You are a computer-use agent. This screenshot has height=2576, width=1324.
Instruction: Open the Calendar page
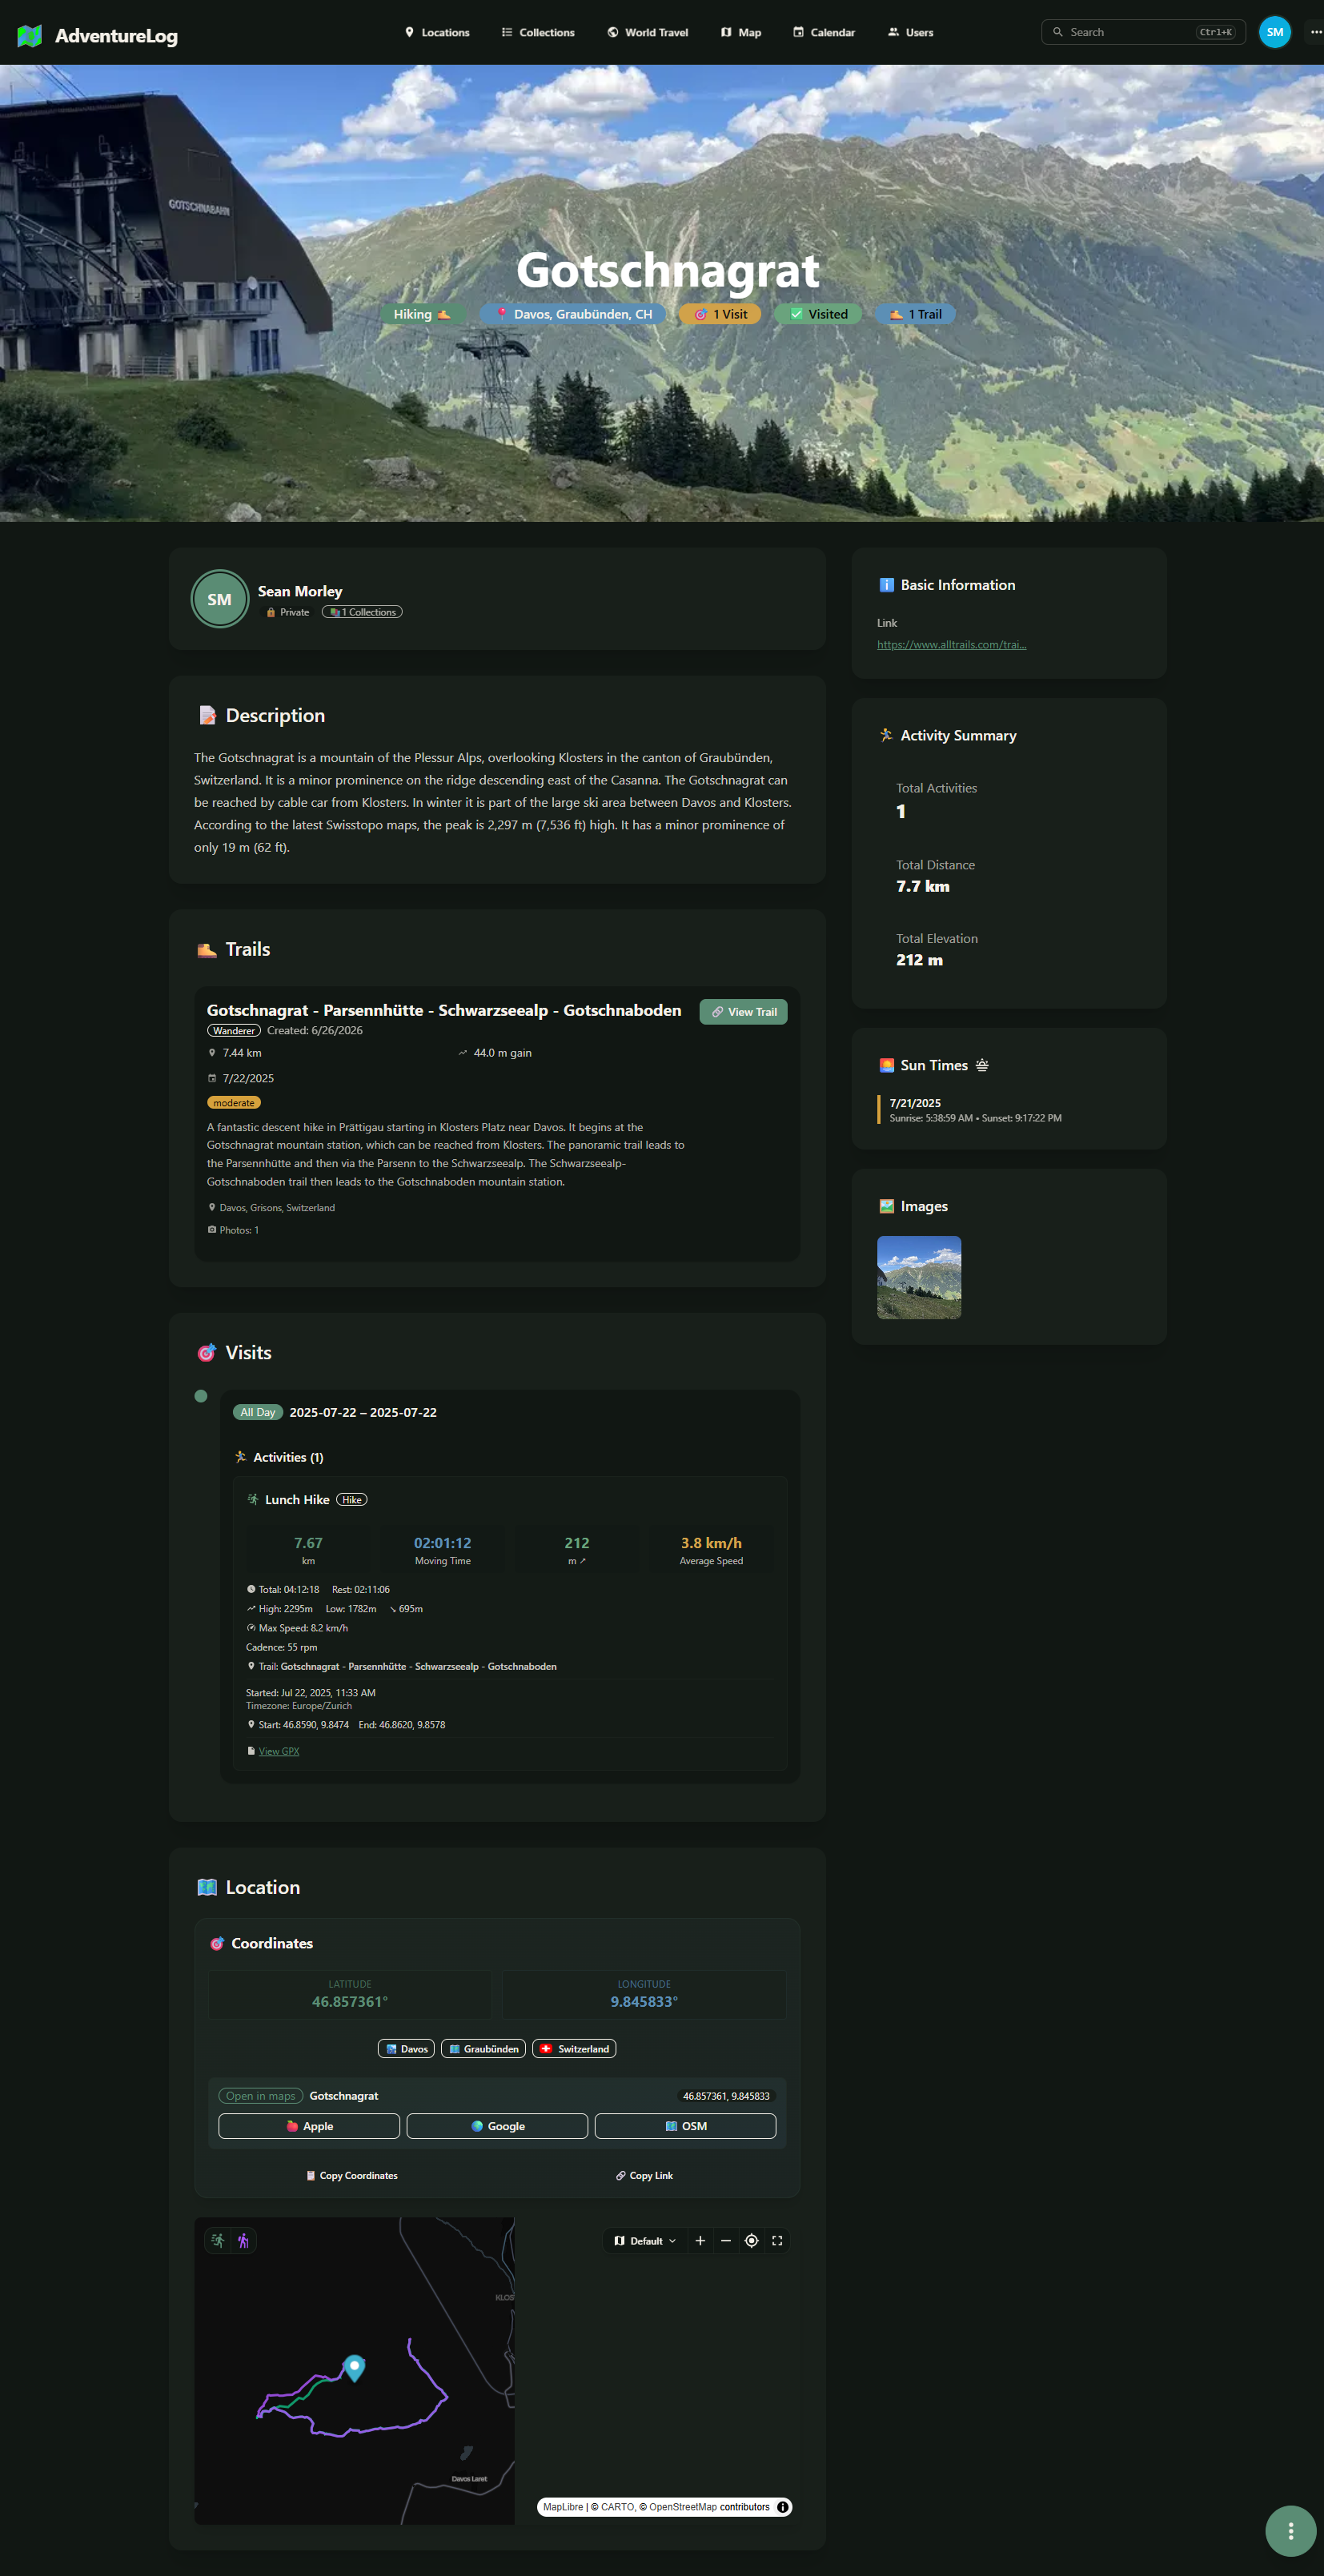[x=824, y=32]
